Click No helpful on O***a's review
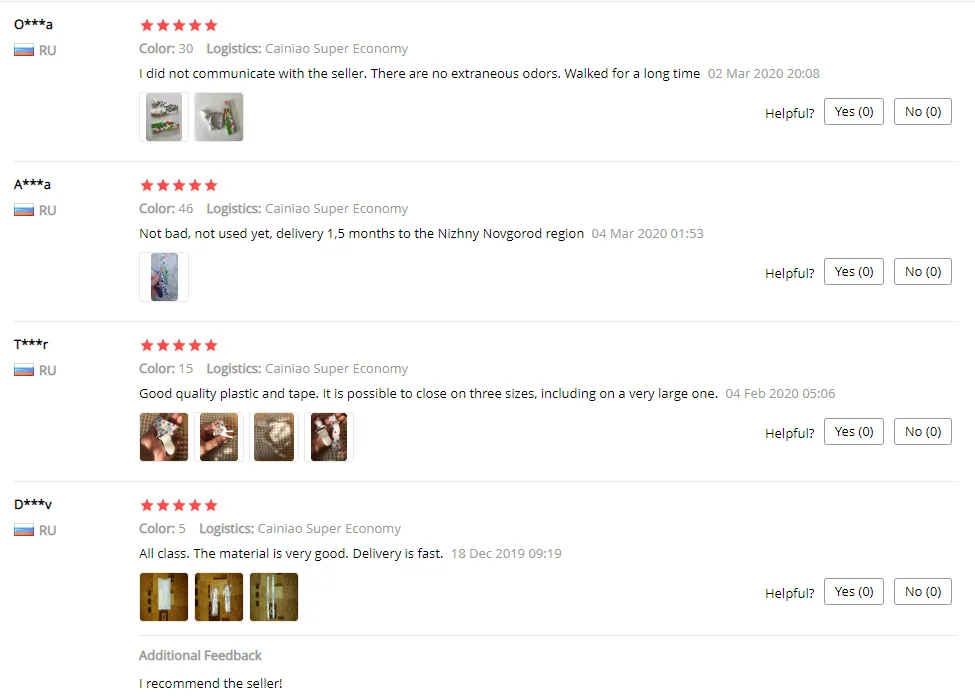 [x=923, y=112]
